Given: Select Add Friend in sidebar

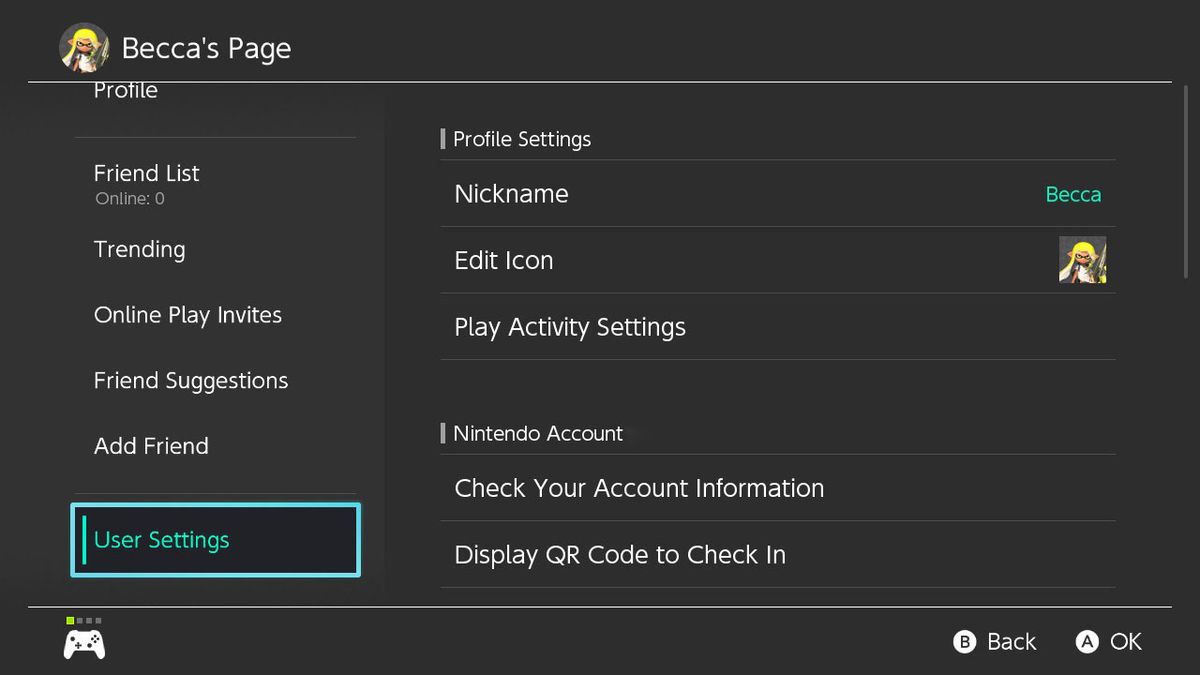Looking at the screenshot, I should 151,446.
